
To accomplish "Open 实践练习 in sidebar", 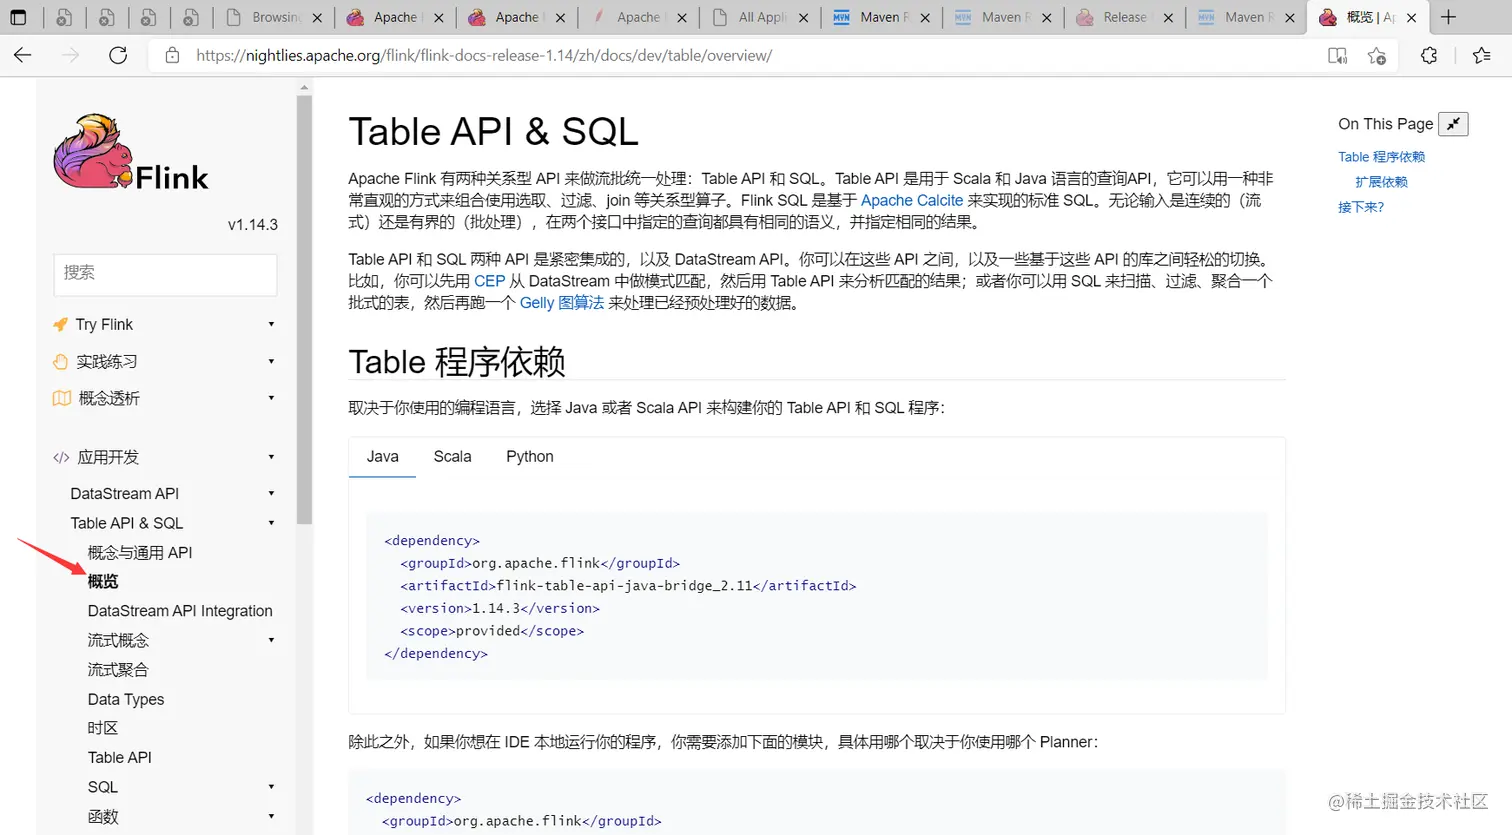I will point(107,361).
